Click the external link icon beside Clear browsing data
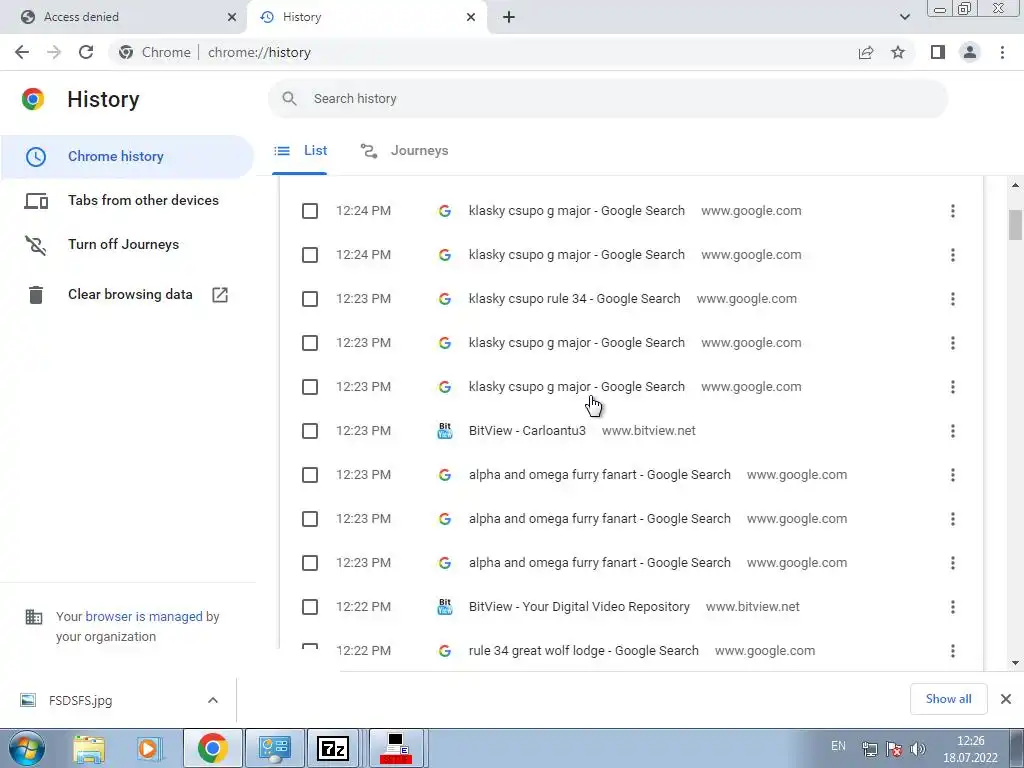 point(220,295)
